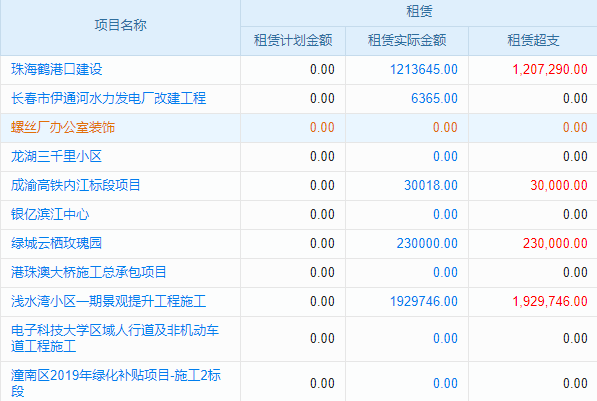Select overspend 0.00 in 长春市伊通河 row

[x=575, y=98]
